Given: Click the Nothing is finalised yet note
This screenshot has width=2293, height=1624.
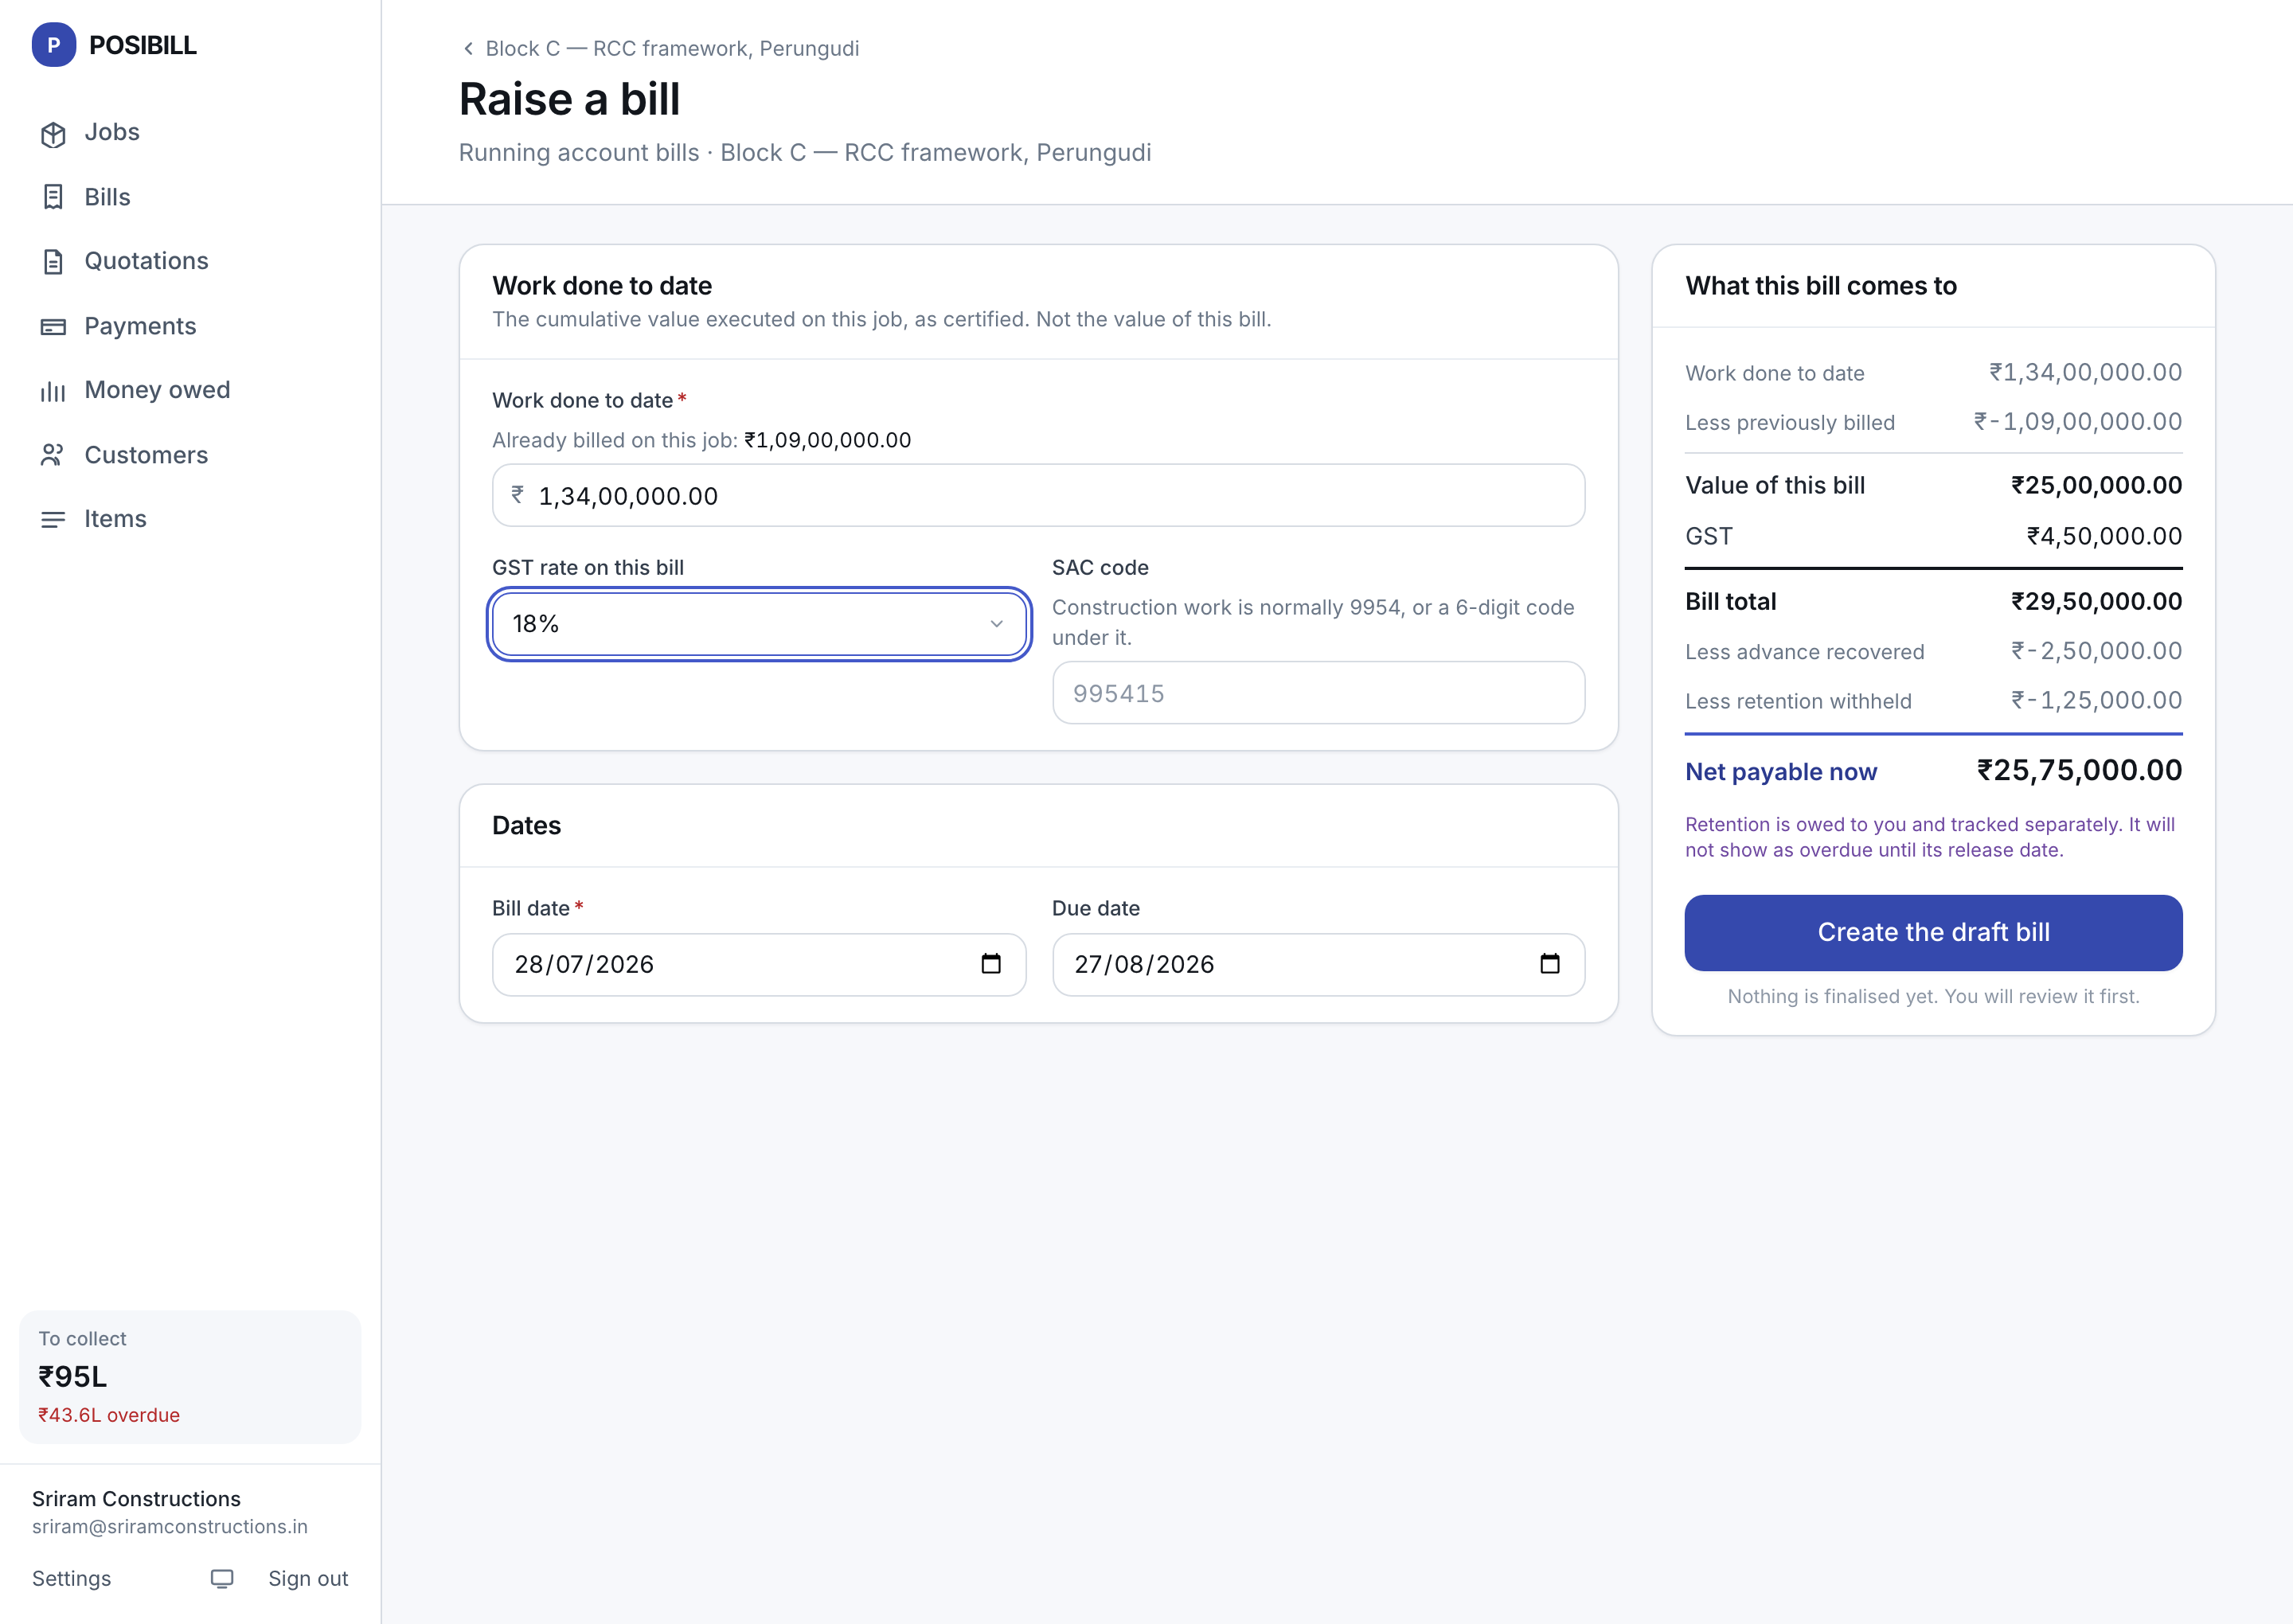Looking at the screenshot, I should 1933,996.
